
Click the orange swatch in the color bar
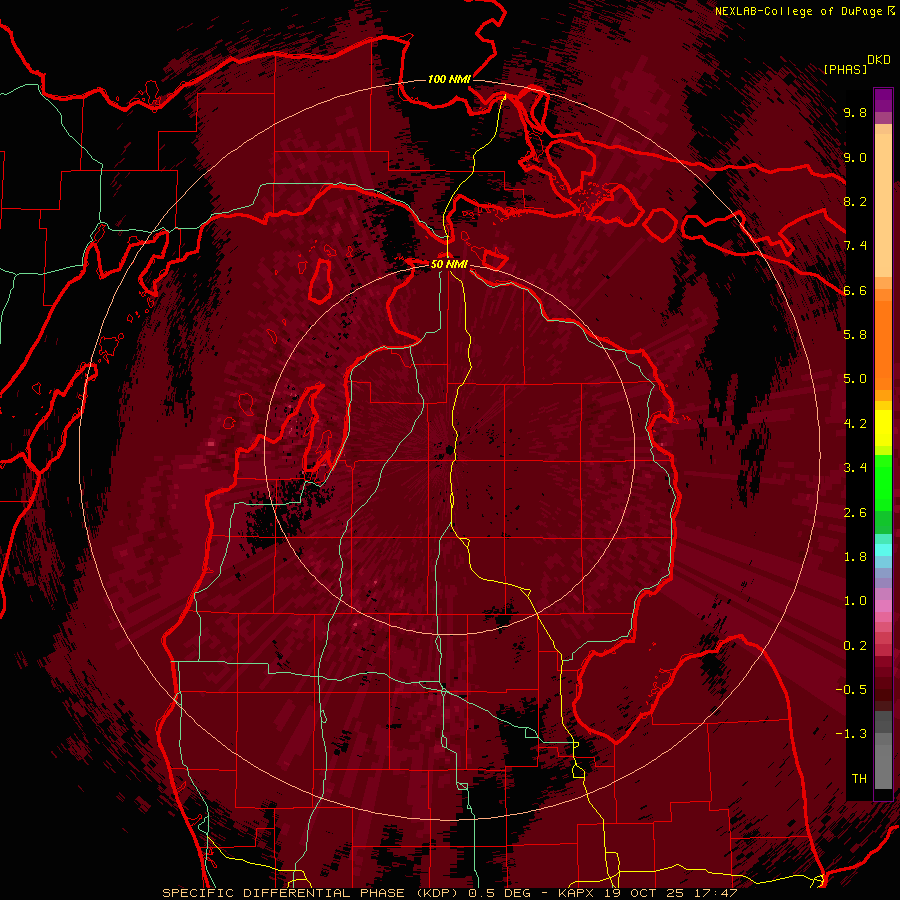click(x=883, y=344)
